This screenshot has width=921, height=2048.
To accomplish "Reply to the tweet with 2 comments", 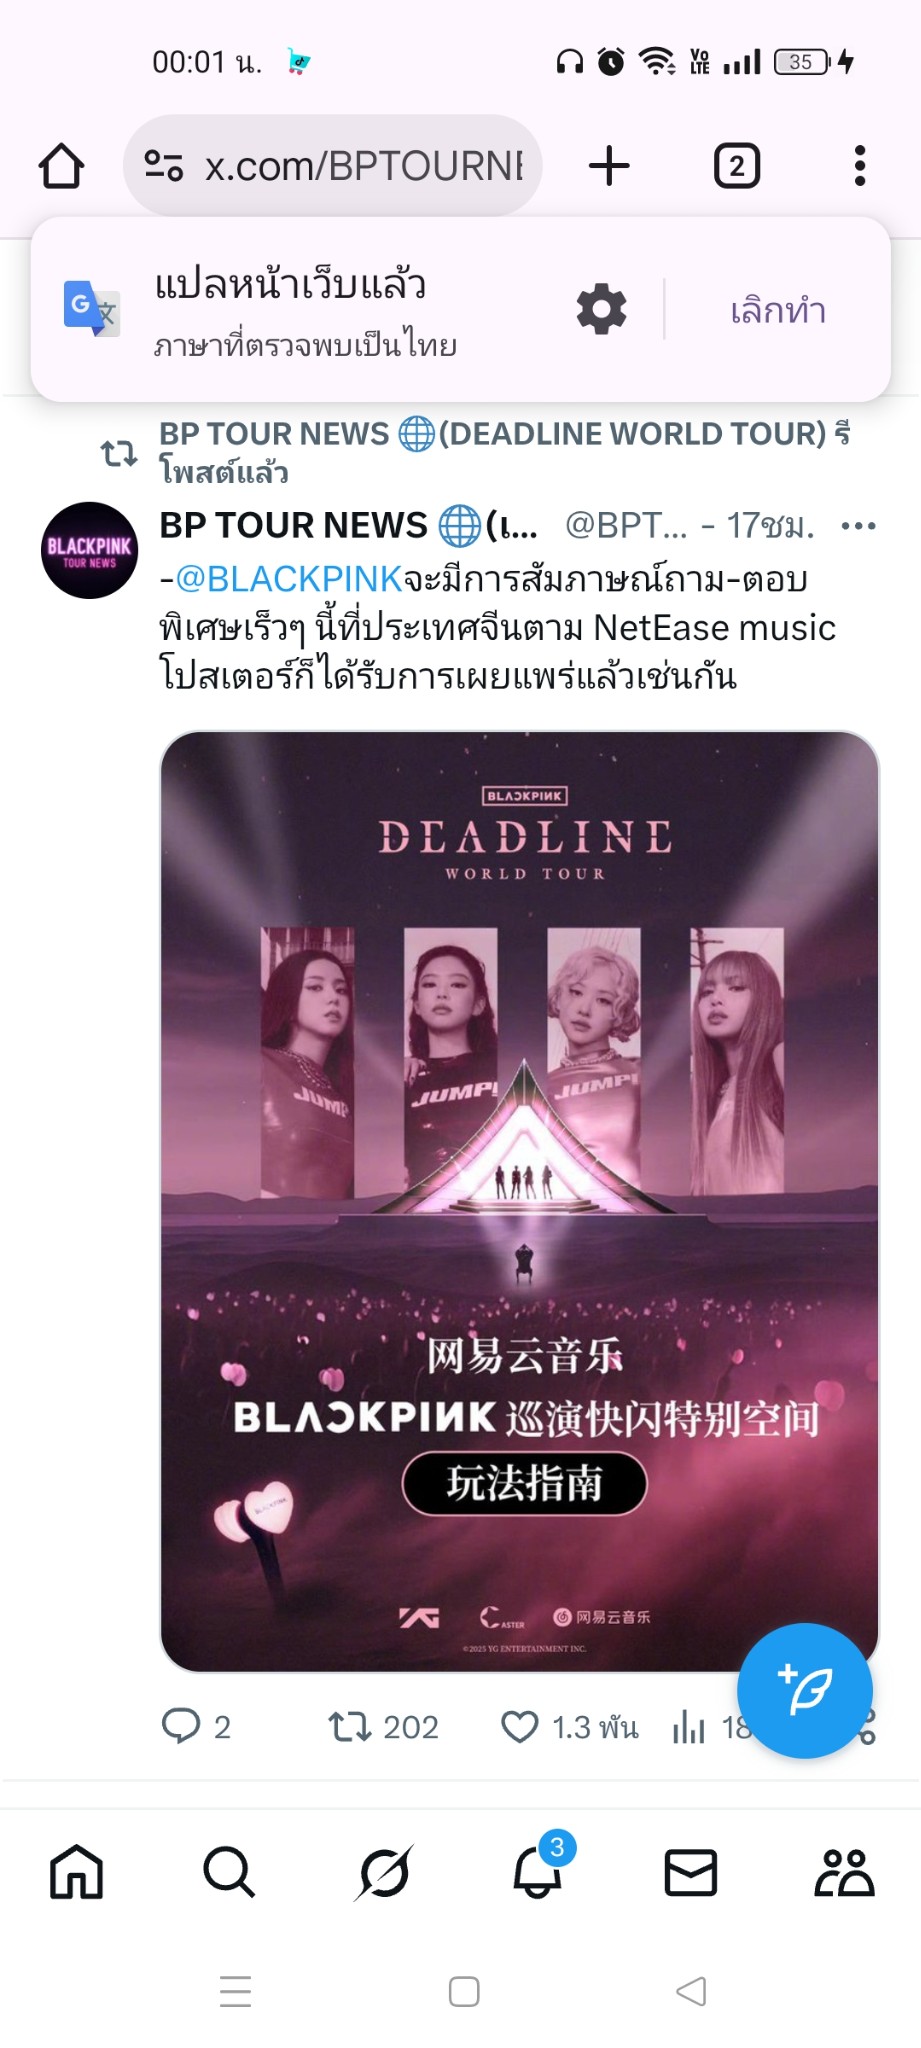I will 197,1727.
